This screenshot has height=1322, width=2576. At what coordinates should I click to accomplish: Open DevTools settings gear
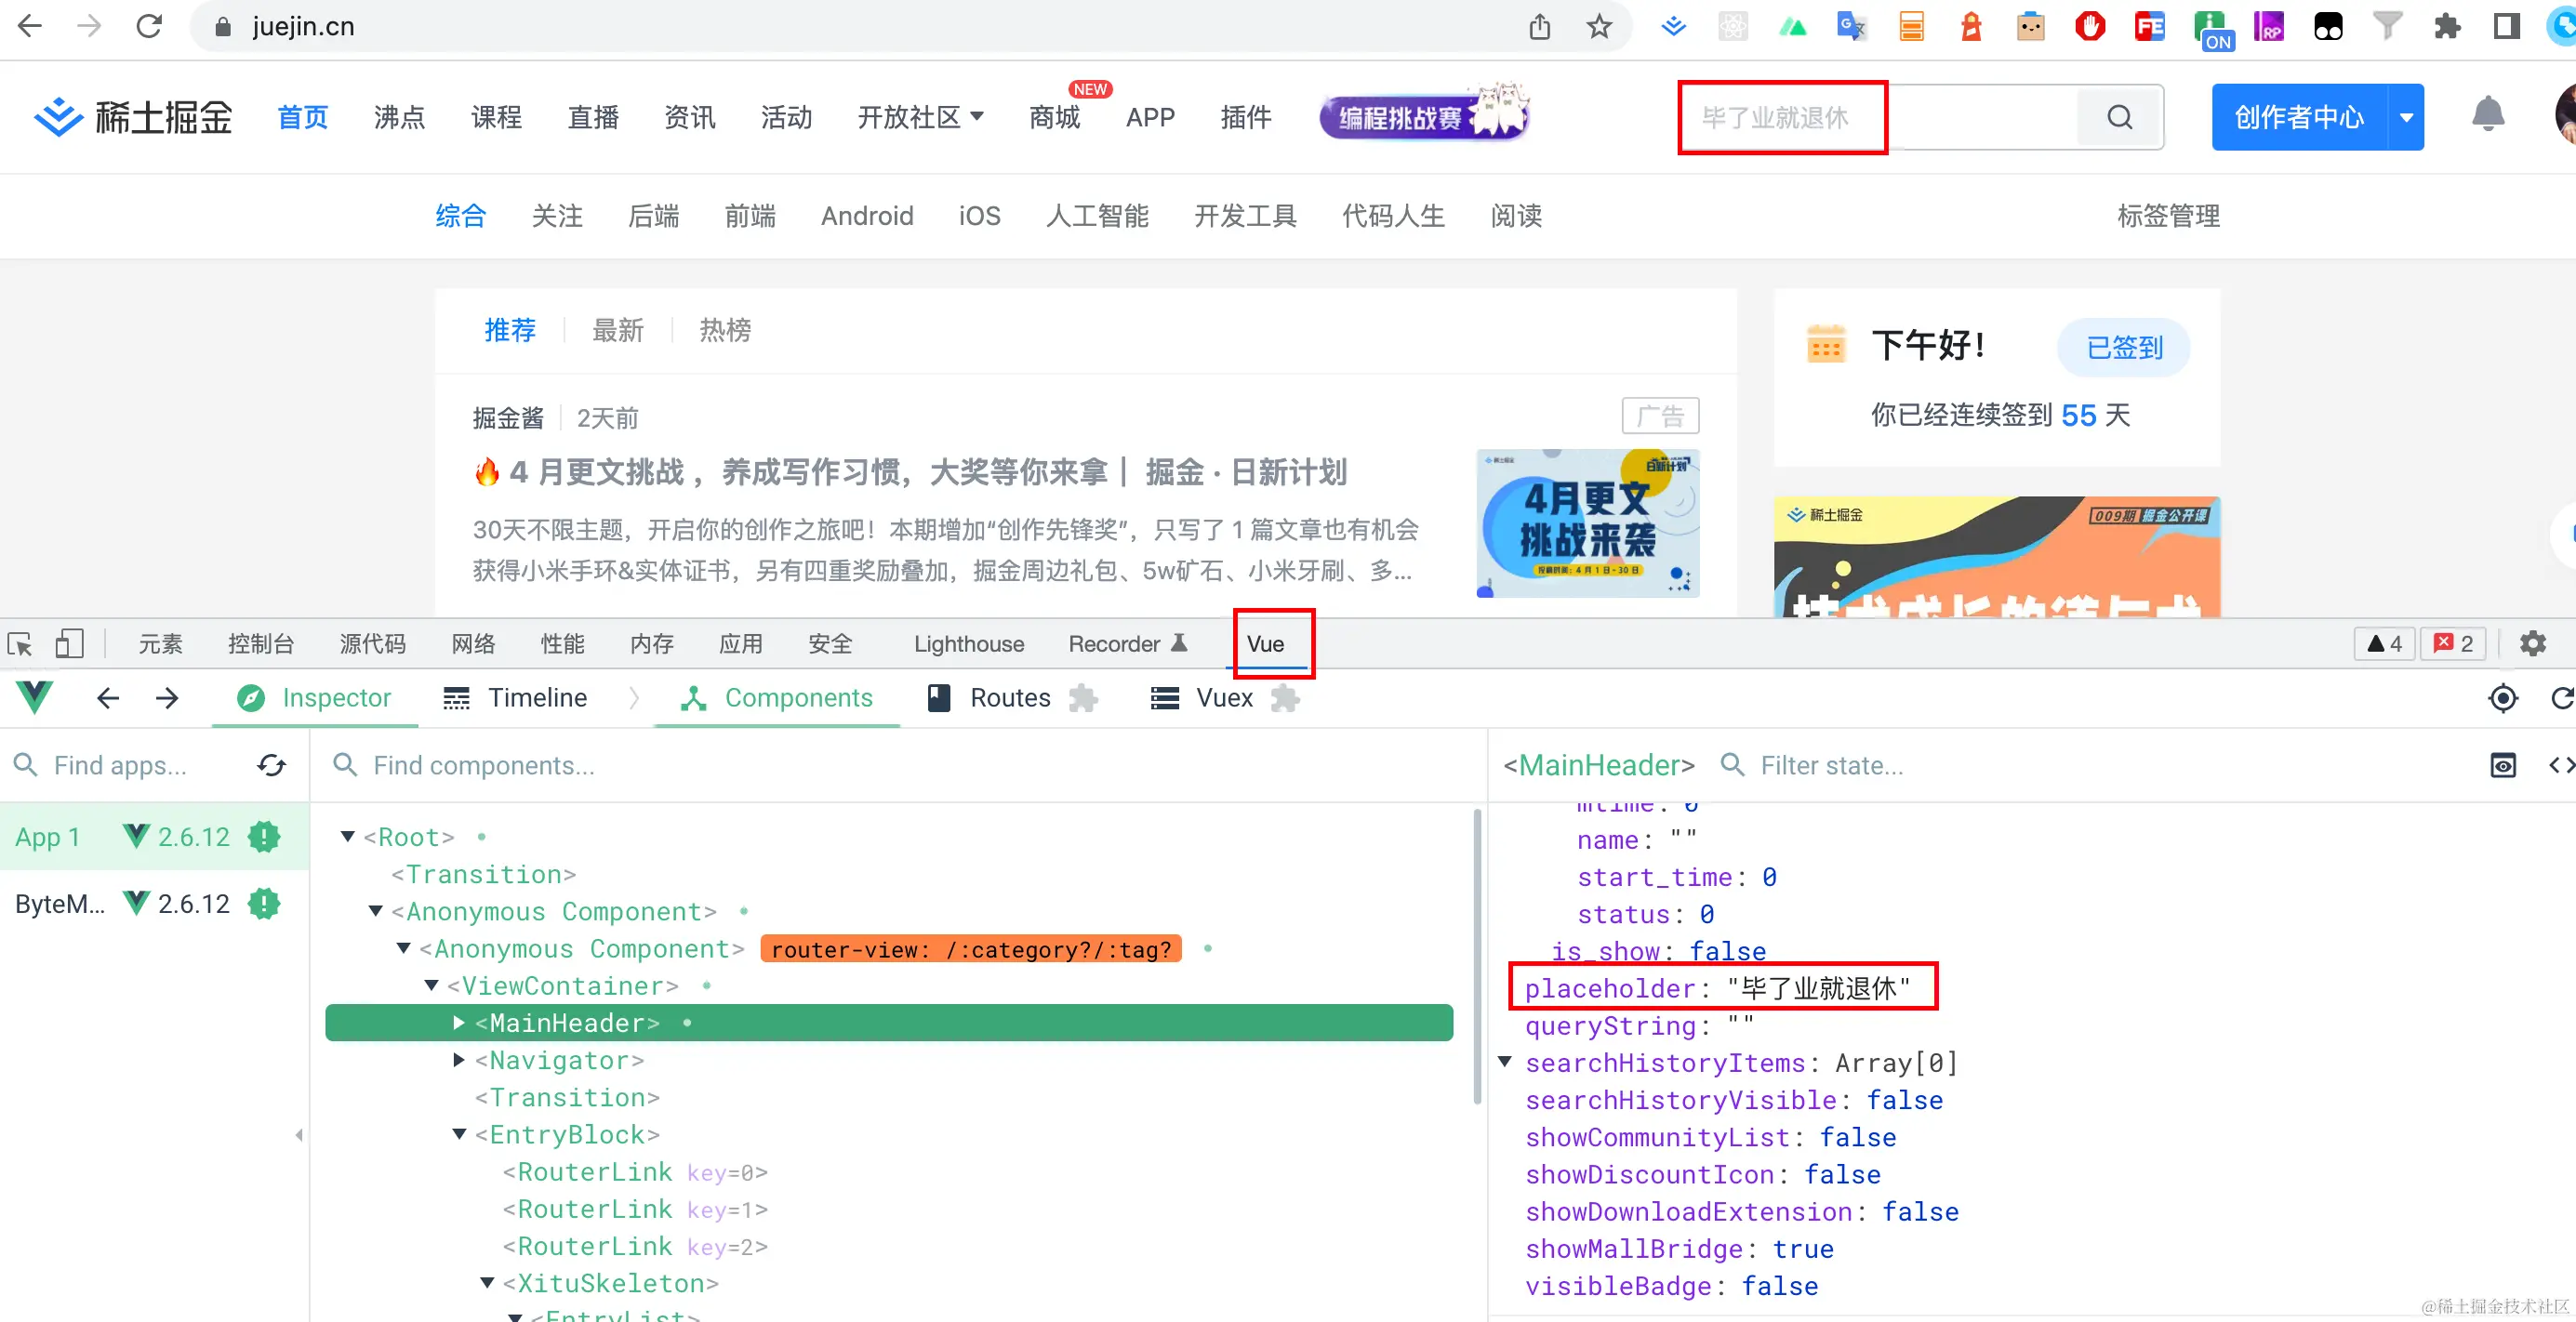pyautogui.click(x=2532, y=643)
